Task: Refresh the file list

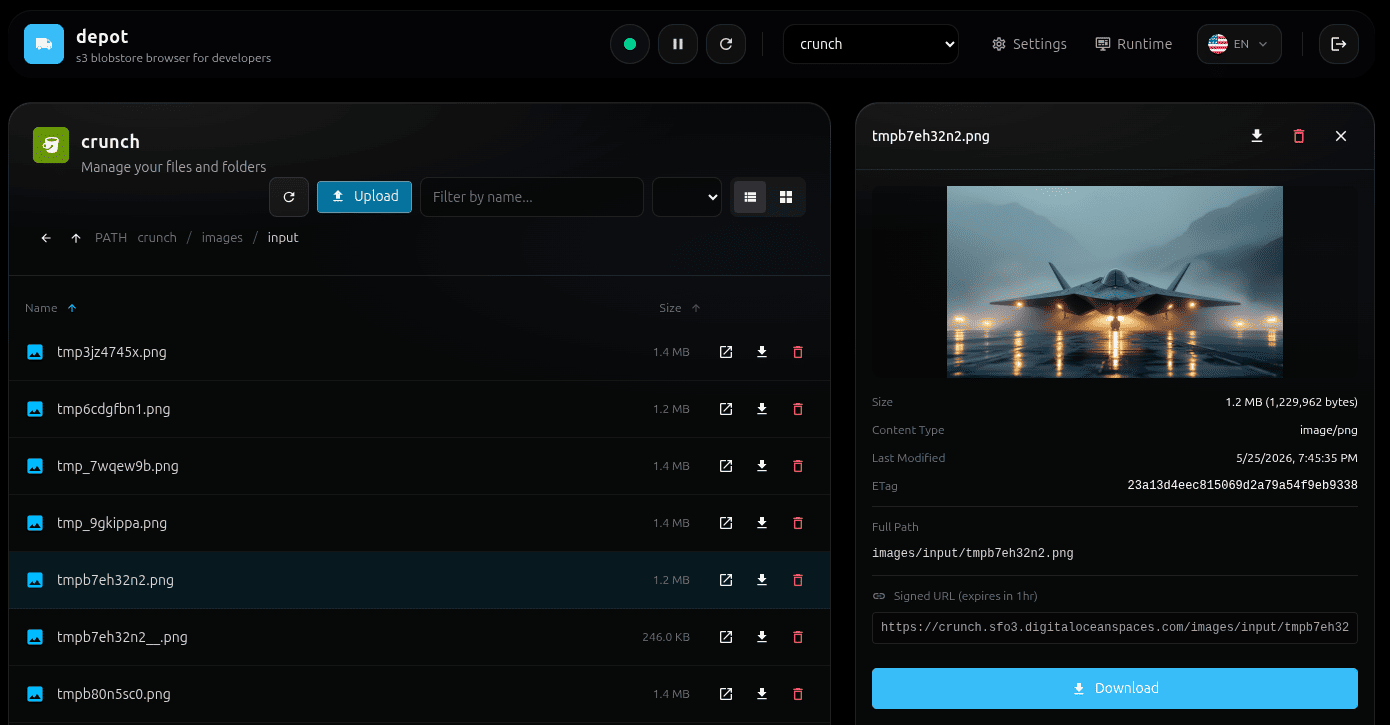Action: (289, 197)
